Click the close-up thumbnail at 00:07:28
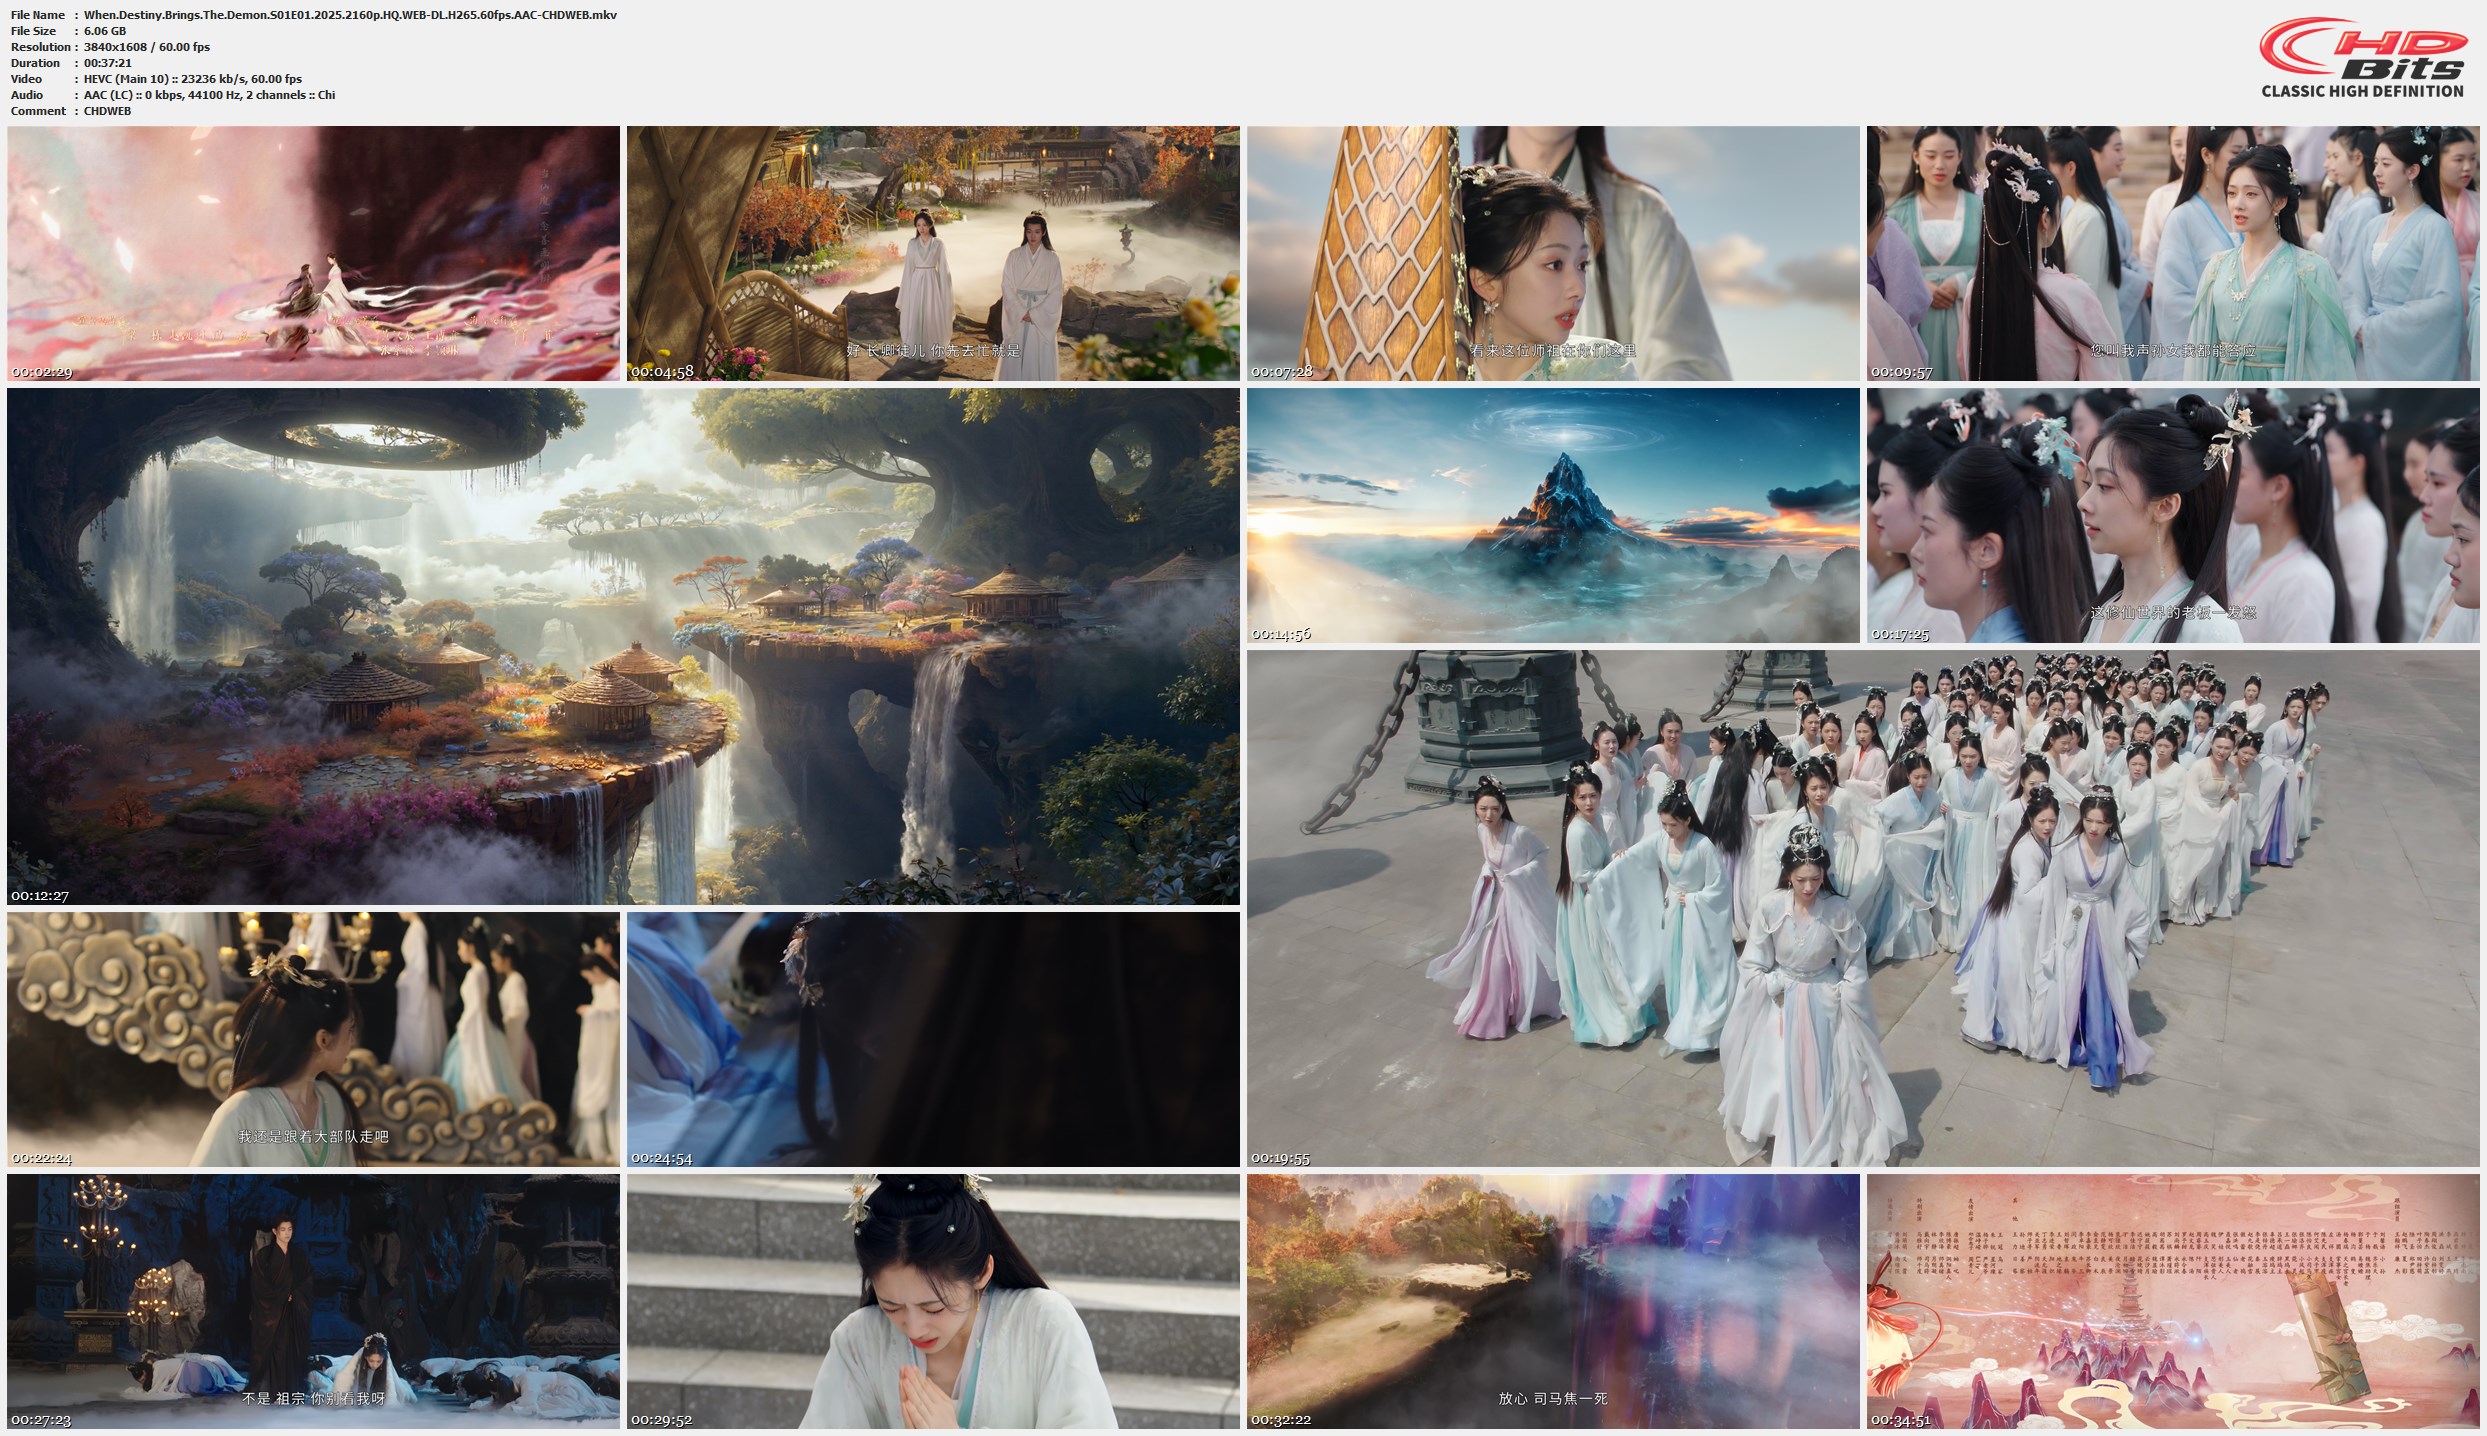The image size is (2487, 1436). coord(1553,253)
